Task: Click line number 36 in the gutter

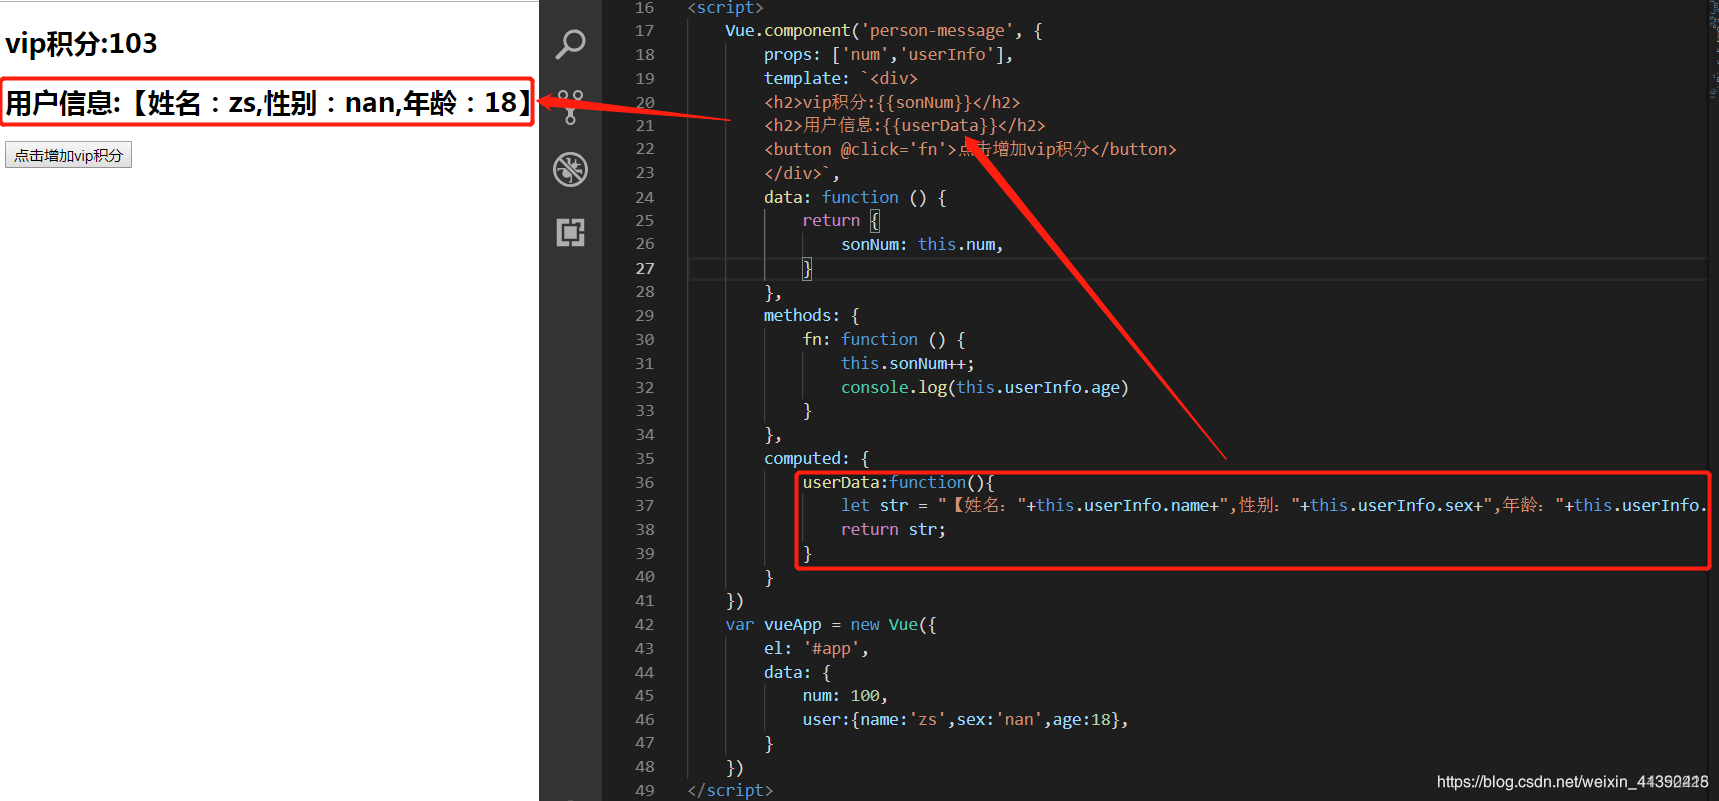Action: click(645, 482)
